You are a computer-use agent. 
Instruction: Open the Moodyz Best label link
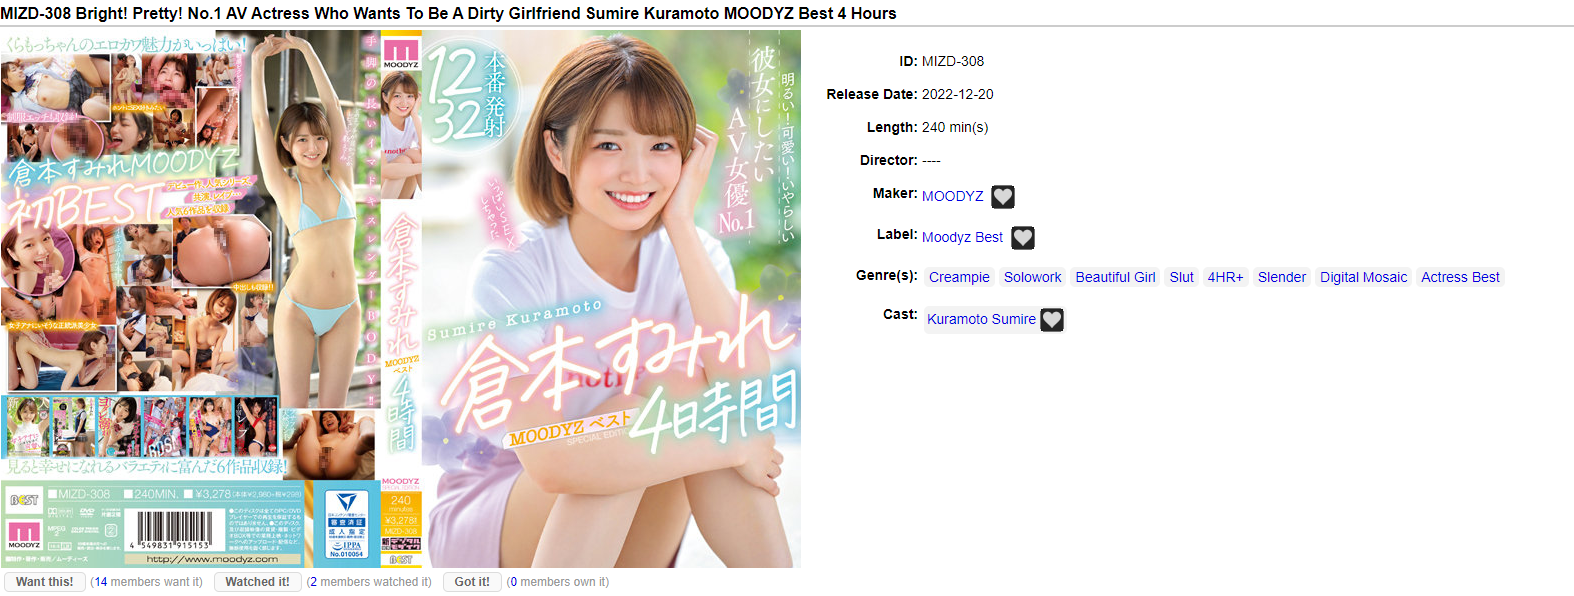(x=962, y=237)
